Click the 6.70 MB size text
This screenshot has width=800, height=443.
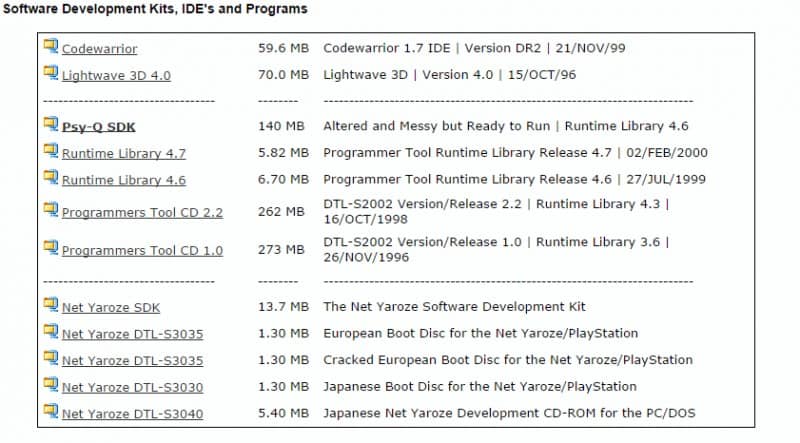pos(283,179)
